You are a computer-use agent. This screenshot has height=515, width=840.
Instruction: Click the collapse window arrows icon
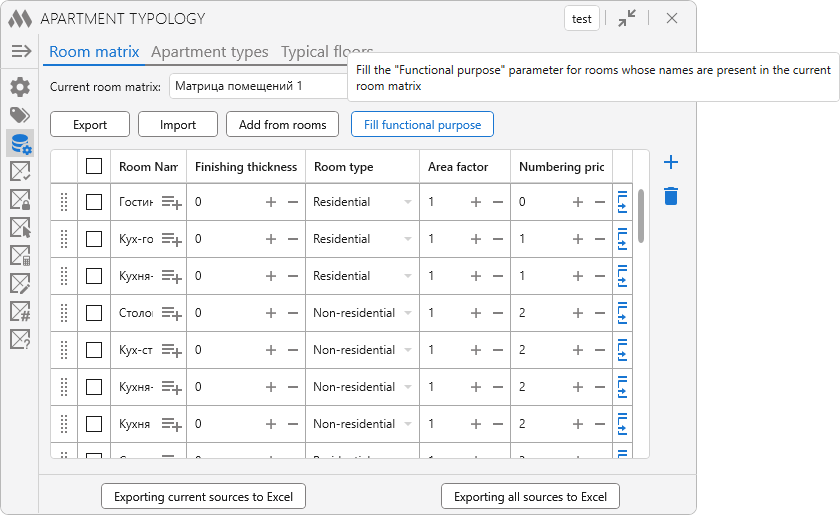click(x=627, y=18)
